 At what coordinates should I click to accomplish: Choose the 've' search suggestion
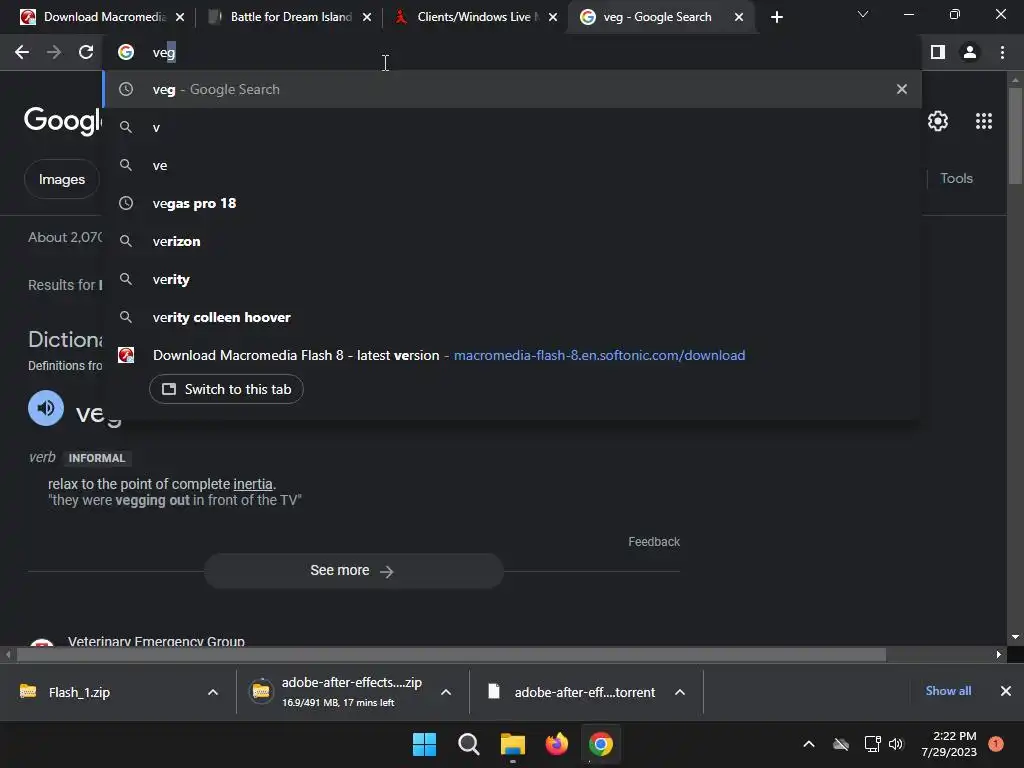[512, 165]
